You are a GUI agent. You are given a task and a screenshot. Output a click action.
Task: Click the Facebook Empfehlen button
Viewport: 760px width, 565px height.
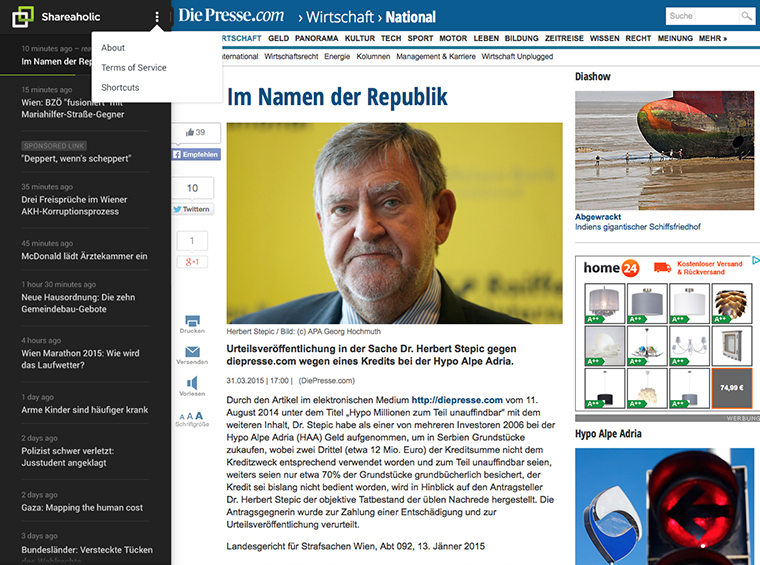point(196,154)
